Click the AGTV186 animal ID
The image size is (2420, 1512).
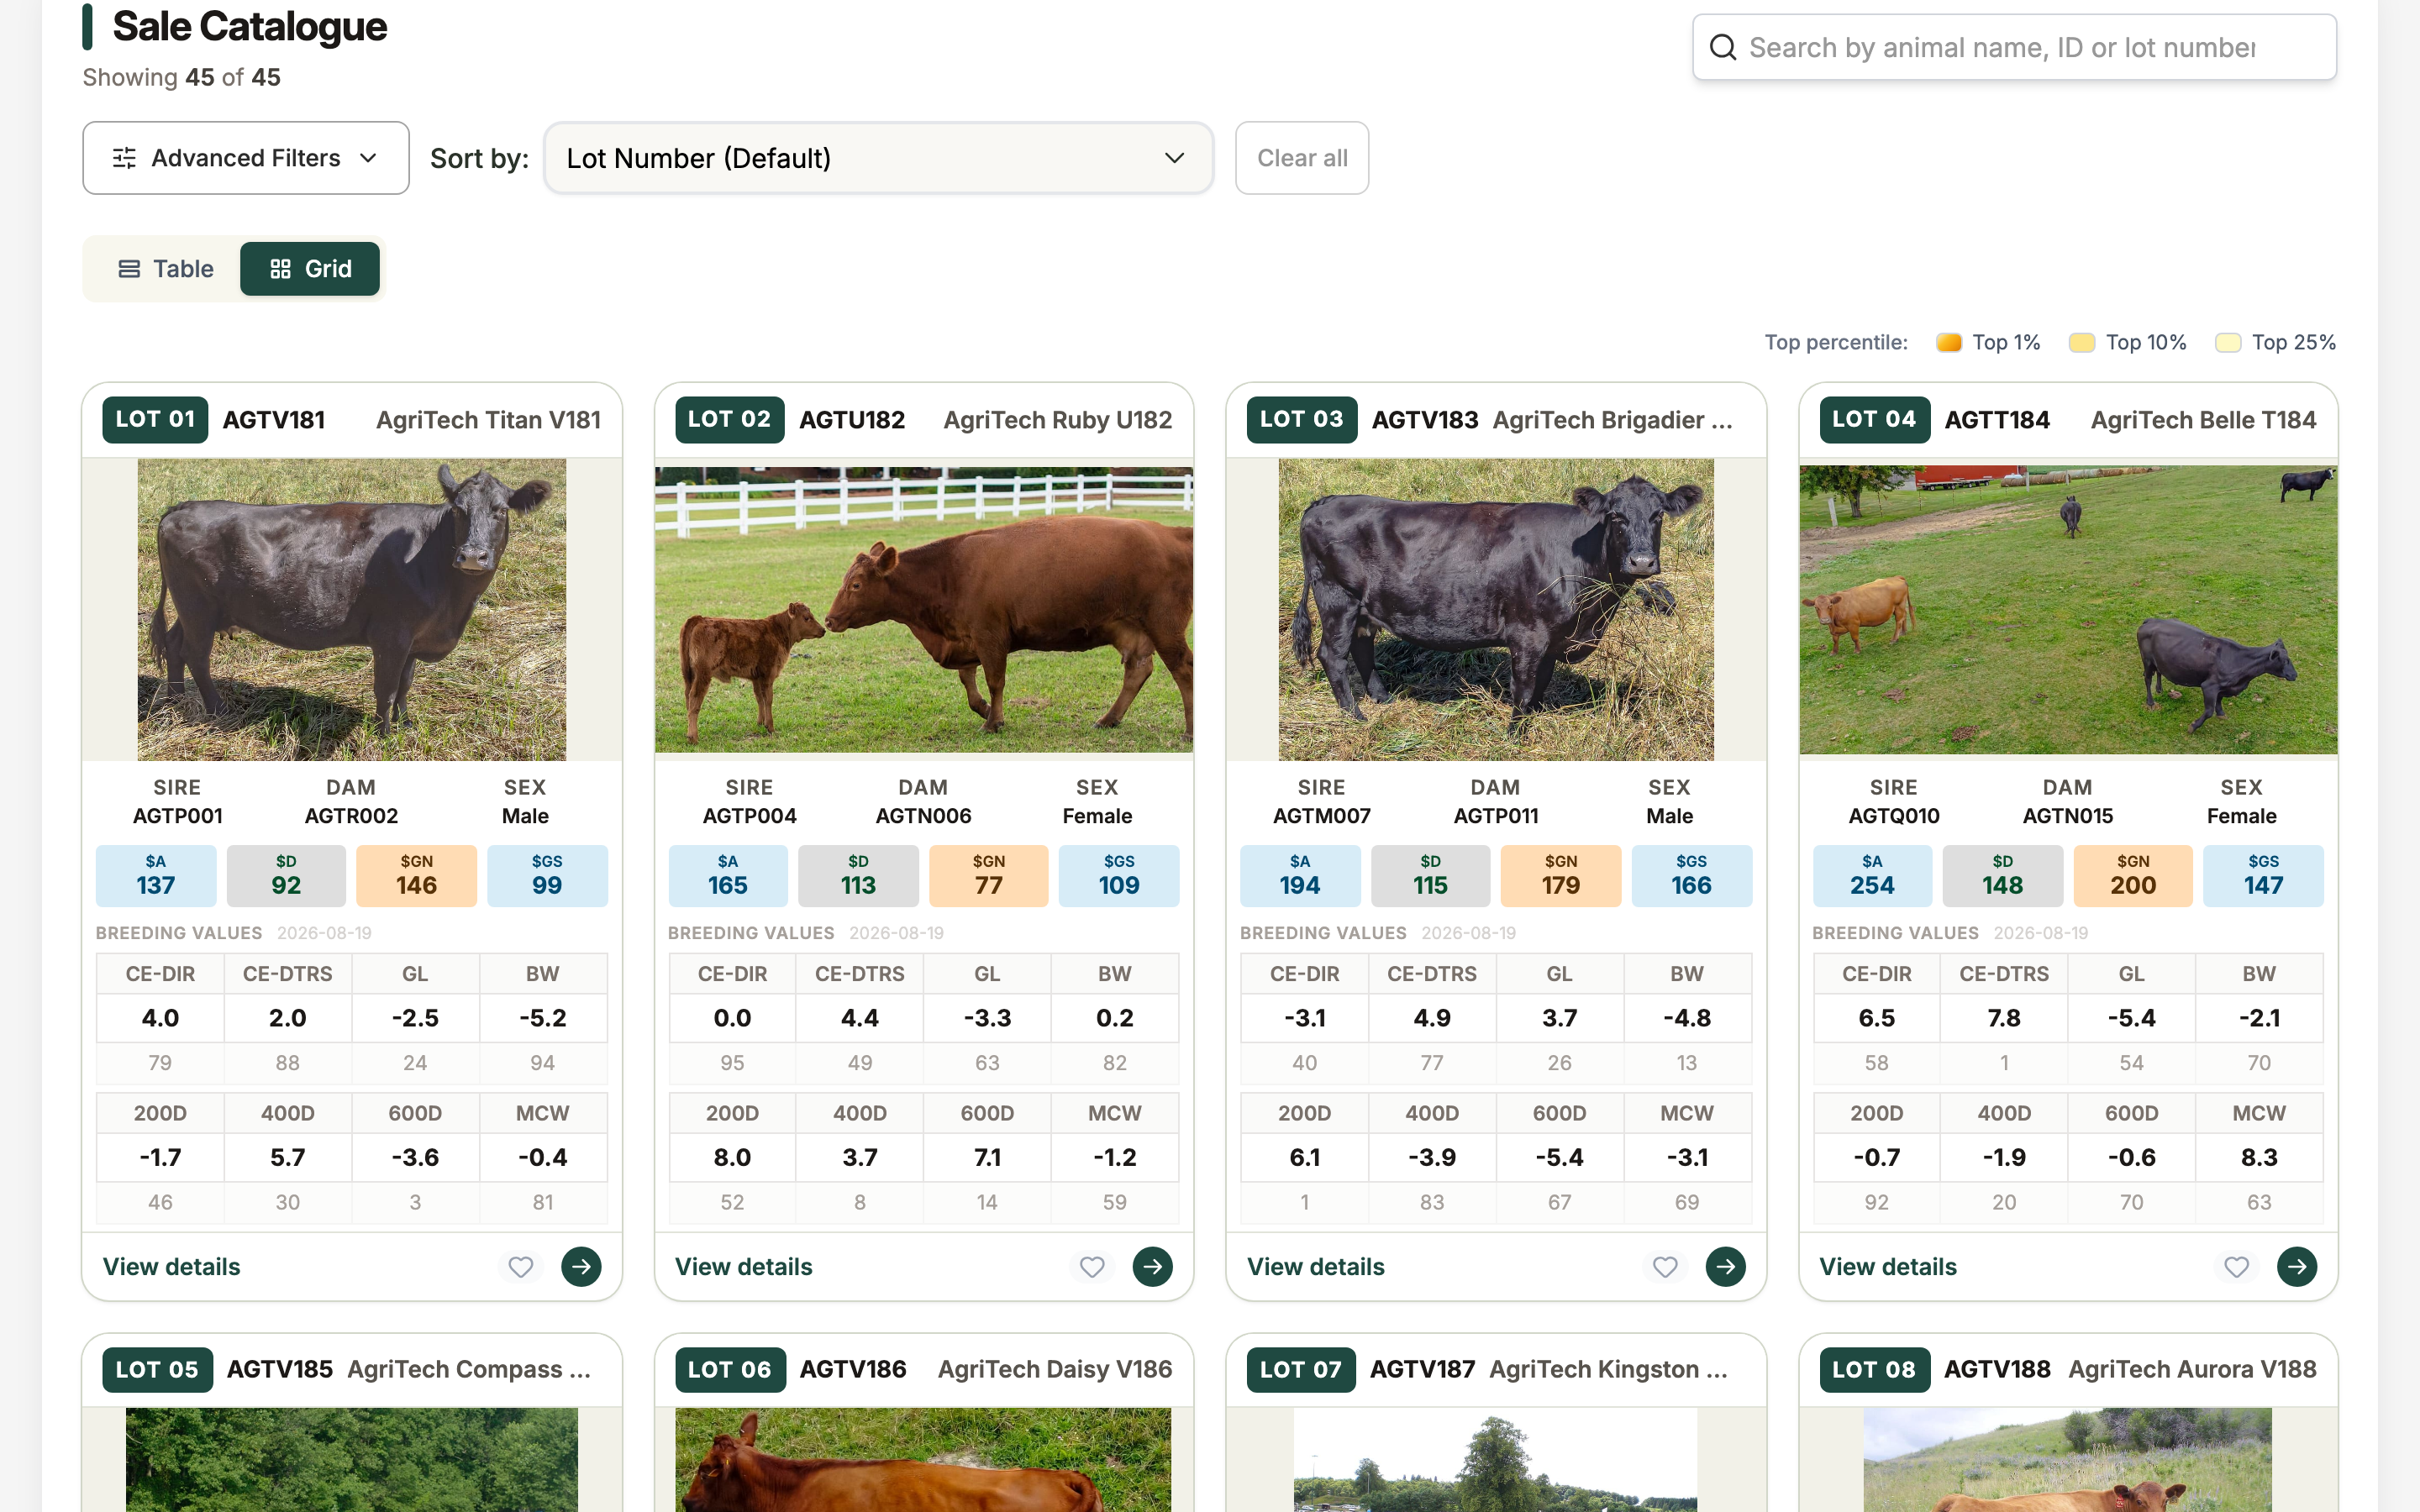coord(853,1370)
